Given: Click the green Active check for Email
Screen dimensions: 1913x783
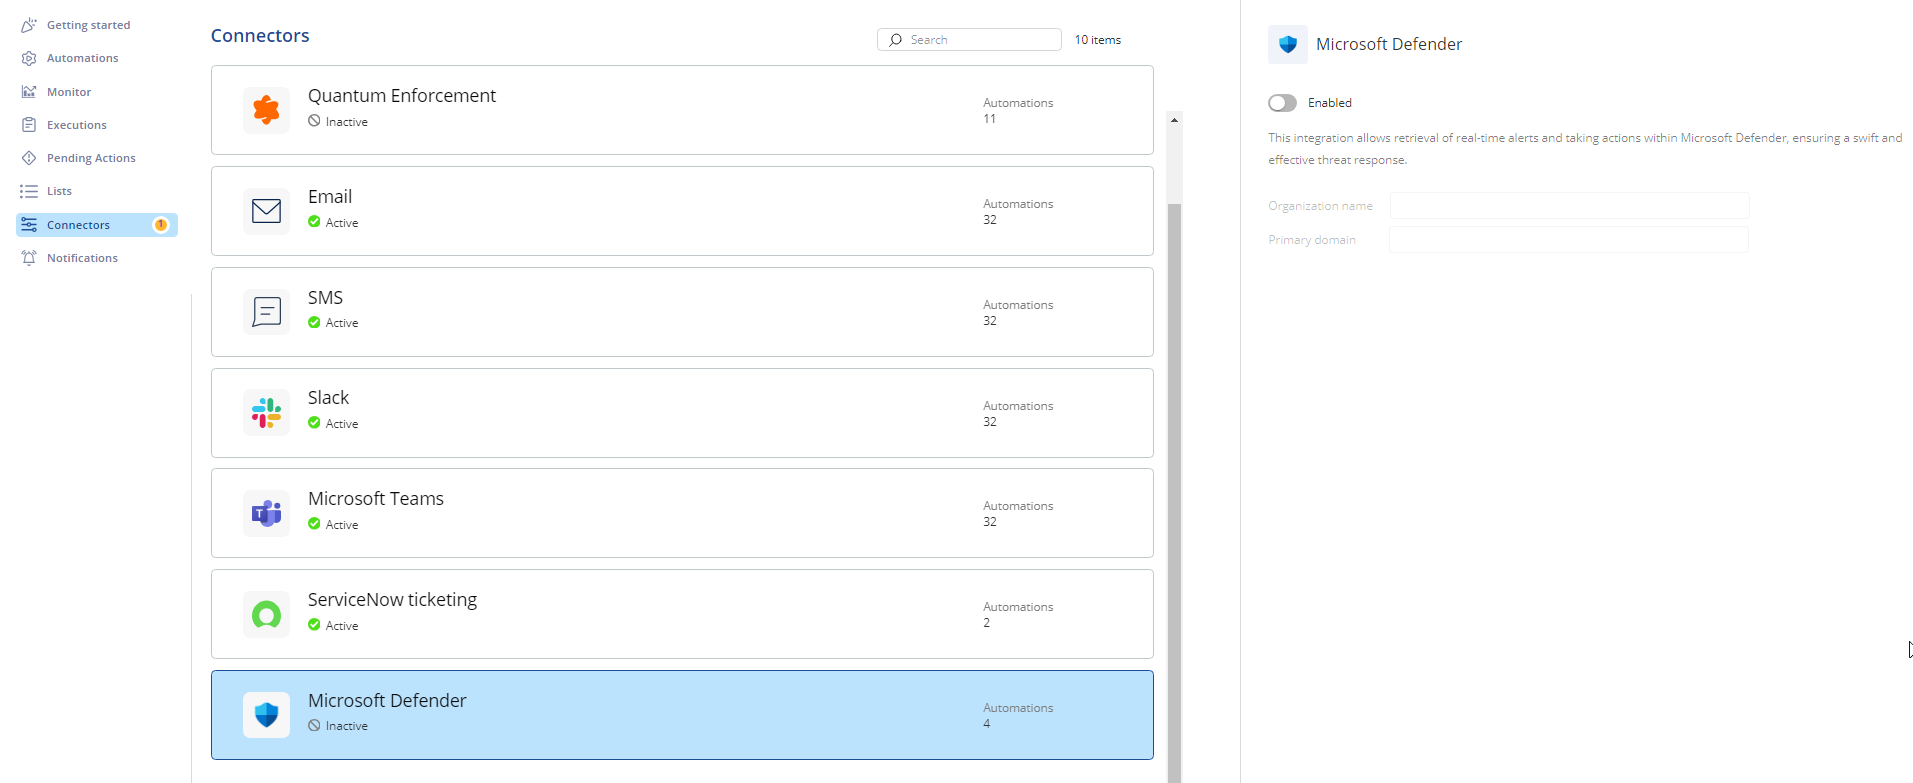Looking at the screenshot, I should click(314, 222).
